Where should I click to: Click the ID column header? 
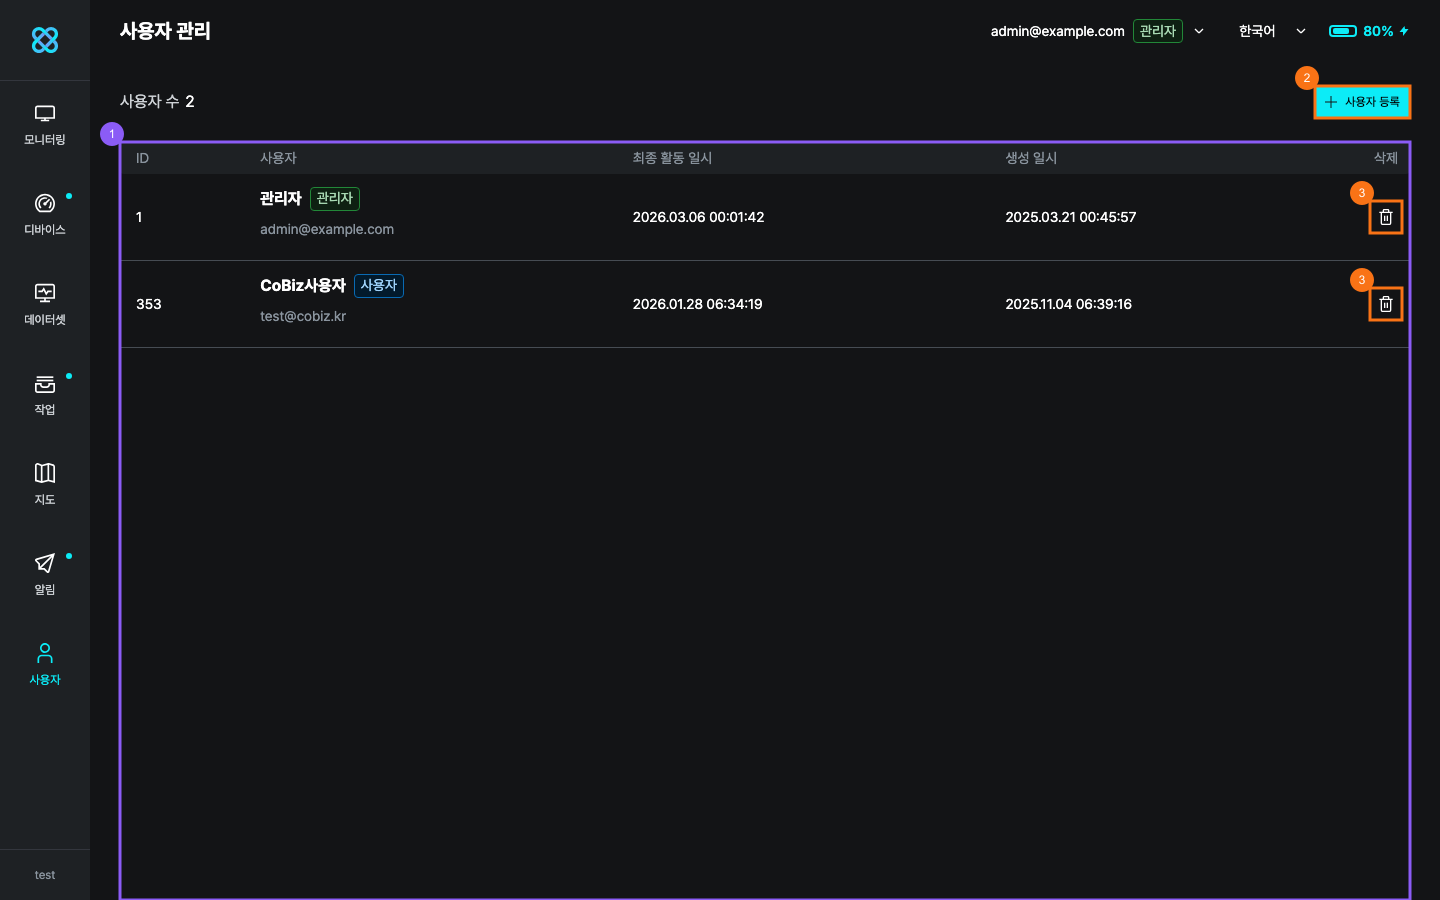click(x=142, y=158)
